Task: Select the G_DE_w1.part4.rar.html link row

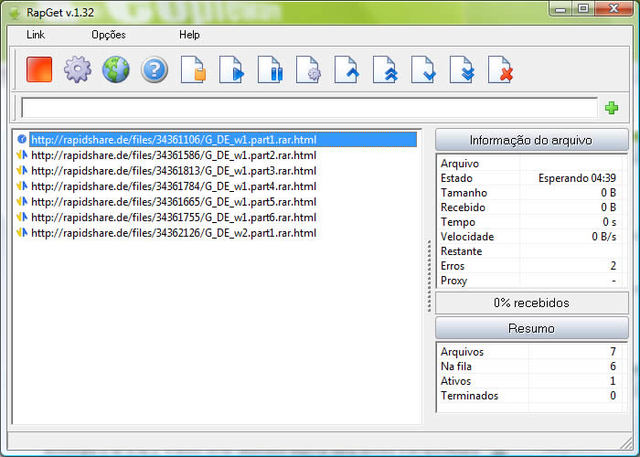Action: [174, 186]
